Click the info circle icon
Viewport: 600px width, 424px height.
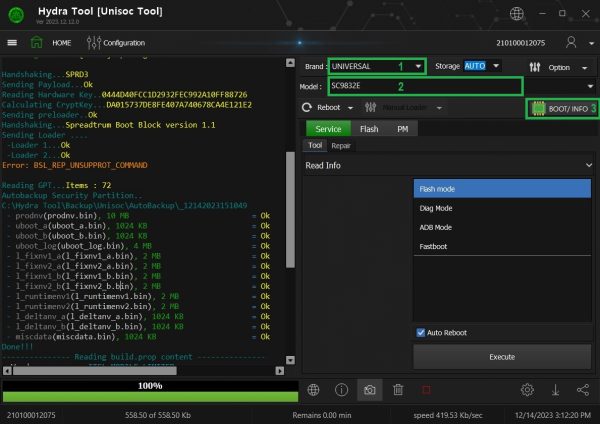[x=341, y=390]
